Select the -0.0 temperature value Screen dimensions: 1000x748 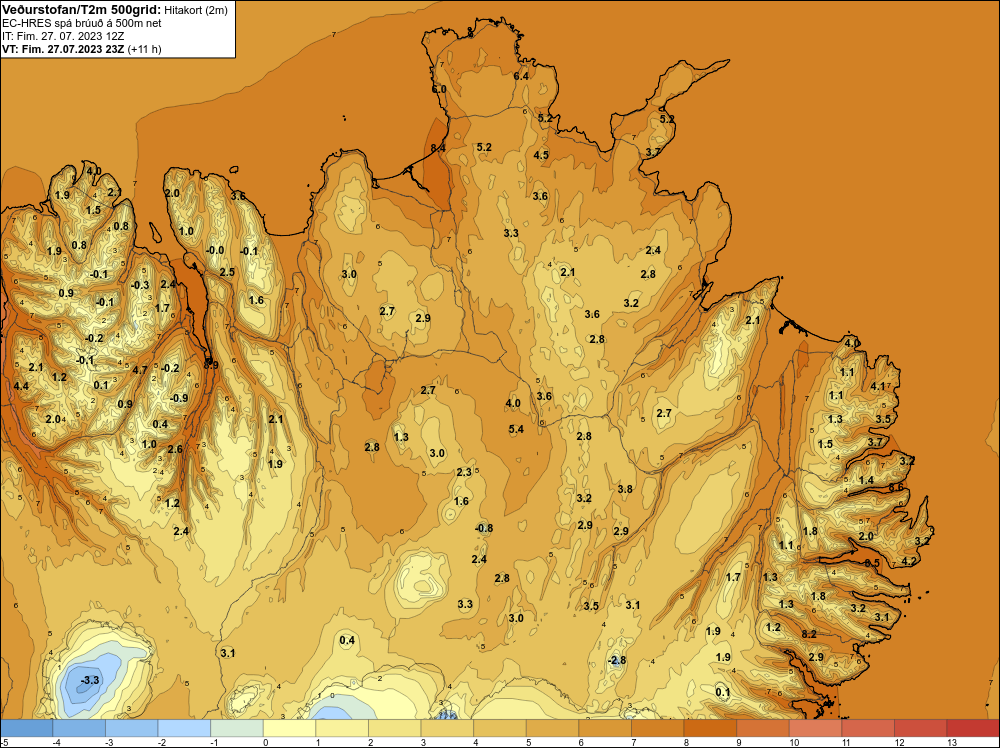tap(215, 250)
